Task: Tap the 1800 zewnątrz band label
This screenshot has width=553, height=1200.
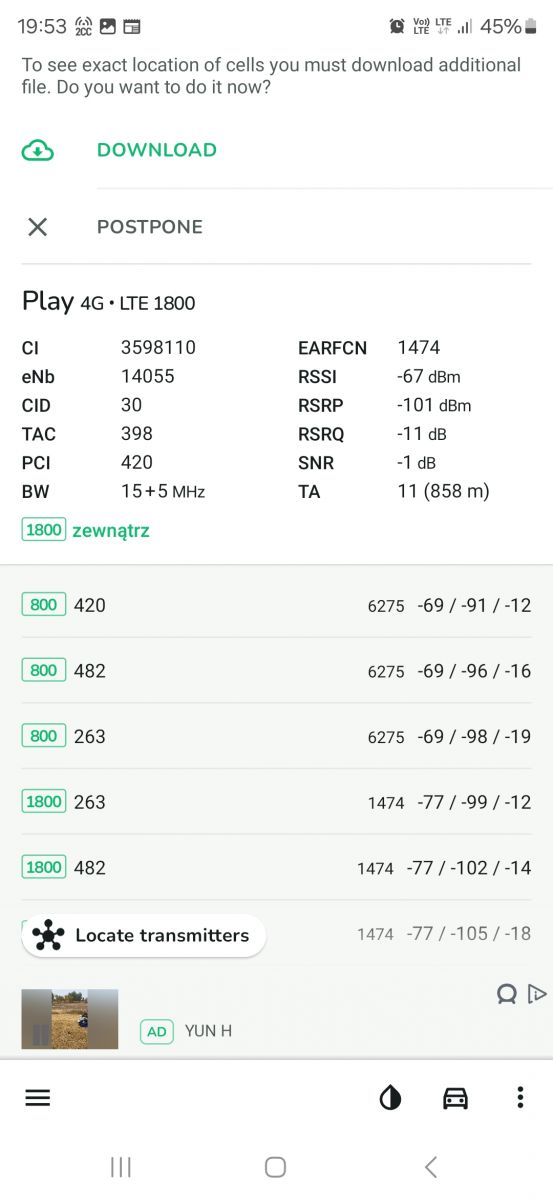Action: [86, 530]
